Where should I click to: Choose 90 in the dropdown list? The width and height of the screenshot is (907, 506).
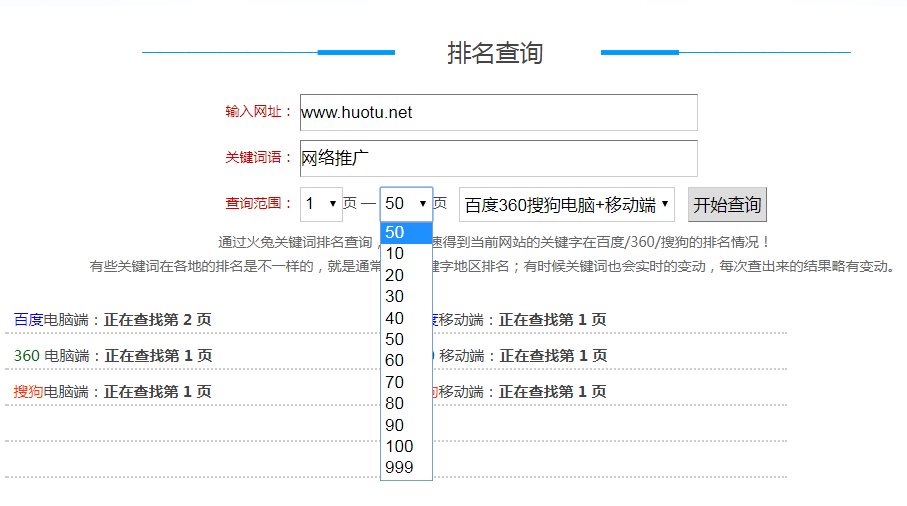pos(405,425)
